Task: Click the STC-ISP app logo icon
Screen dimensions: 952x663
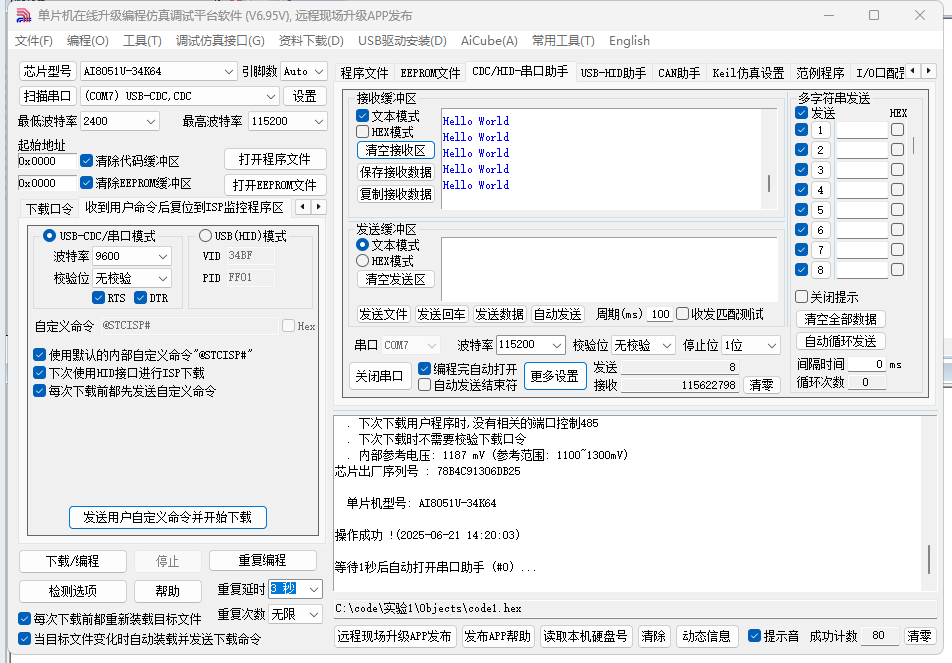Action: point(23,15)
